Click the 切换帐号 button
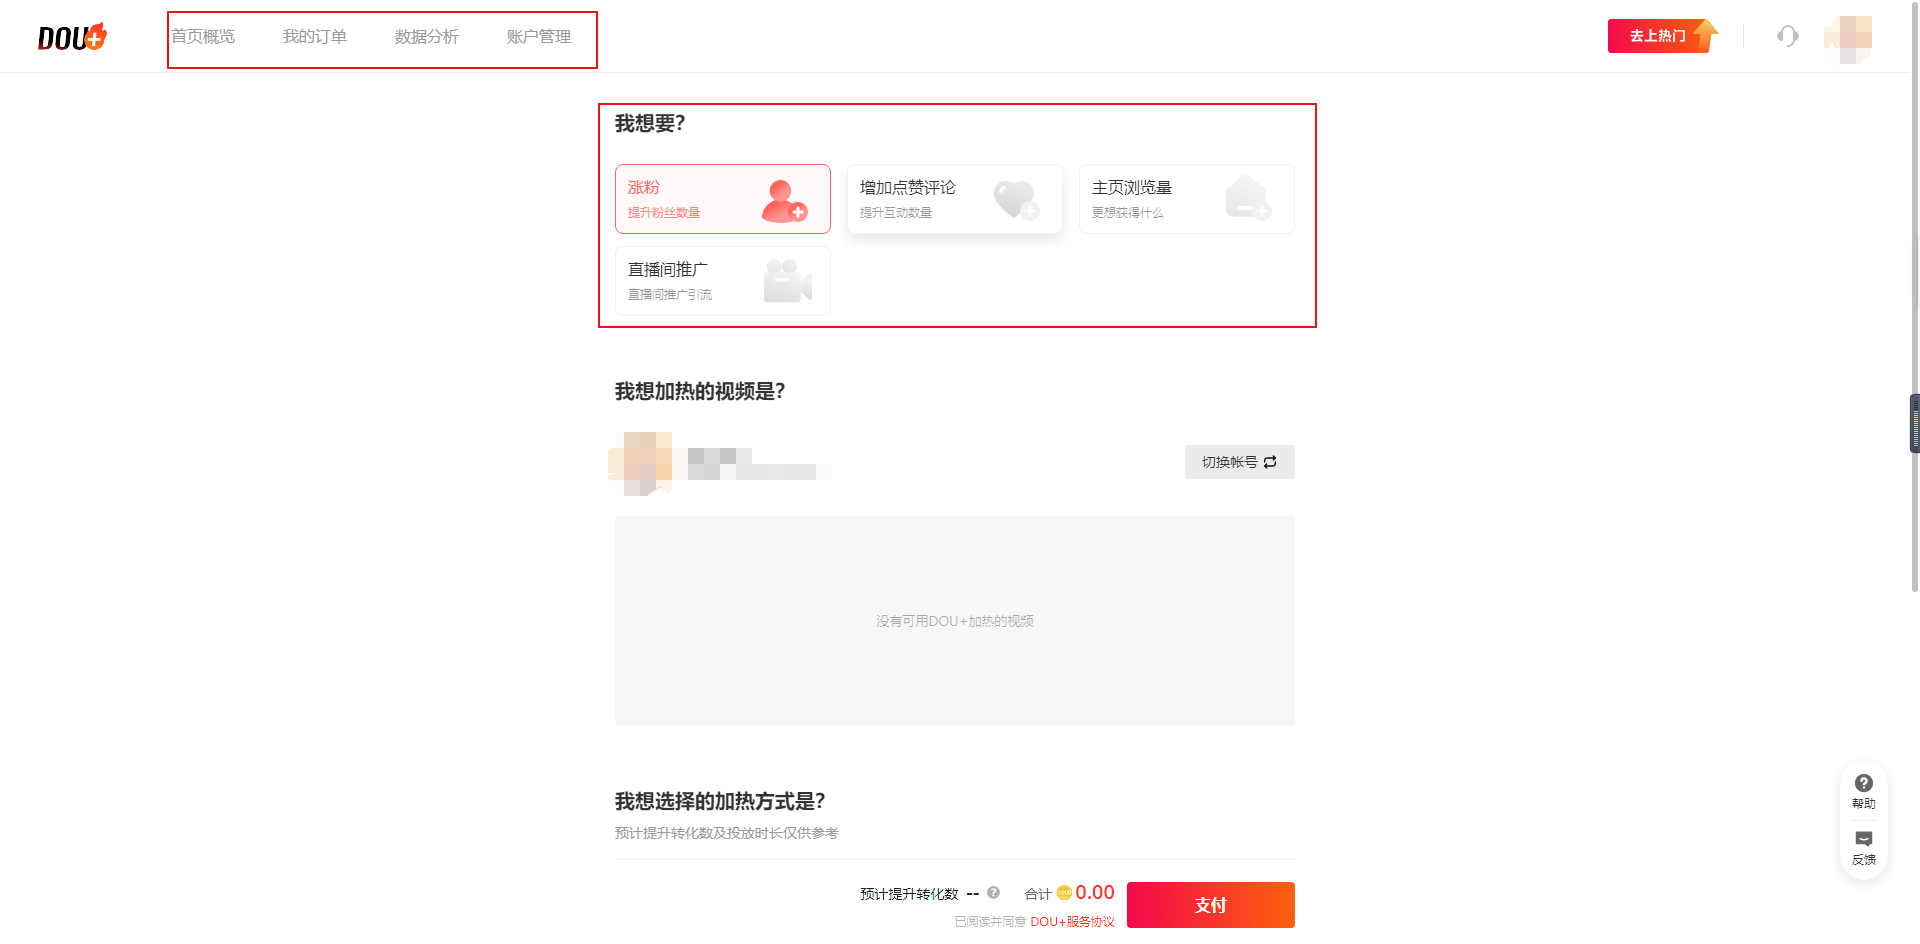The width and height of the screenshot is (1920, 944). [x=1239, y=462]
